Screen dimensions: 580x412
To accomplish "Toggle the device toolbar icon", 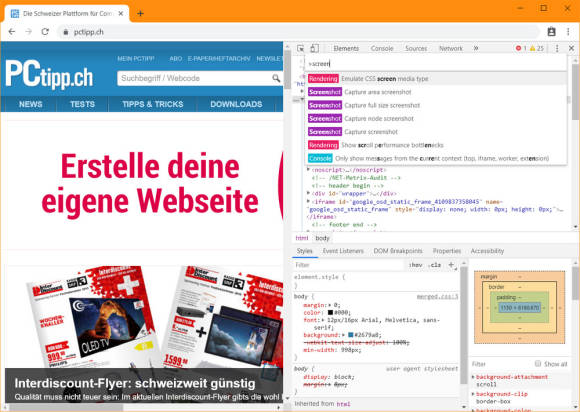I will coord(314,48).
